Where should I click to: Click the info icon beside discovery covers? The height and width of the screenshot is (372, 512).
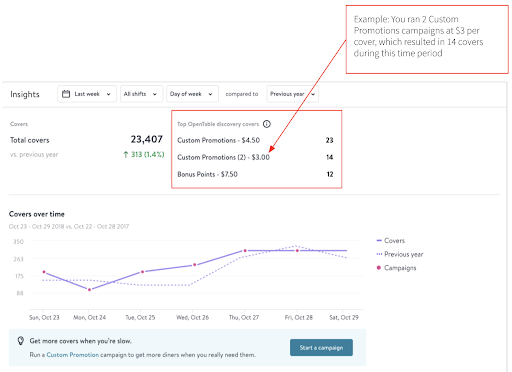click(x=267, y=124)
